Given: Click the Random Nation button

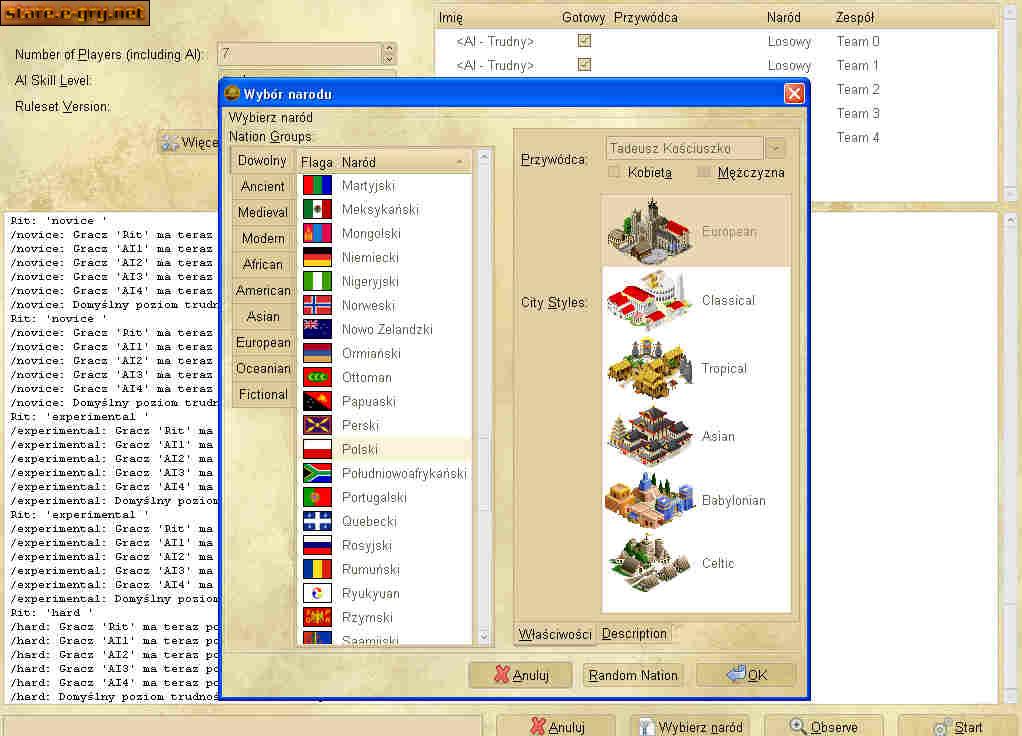Looking at the screenshot, I should click(x=633, y=675).
